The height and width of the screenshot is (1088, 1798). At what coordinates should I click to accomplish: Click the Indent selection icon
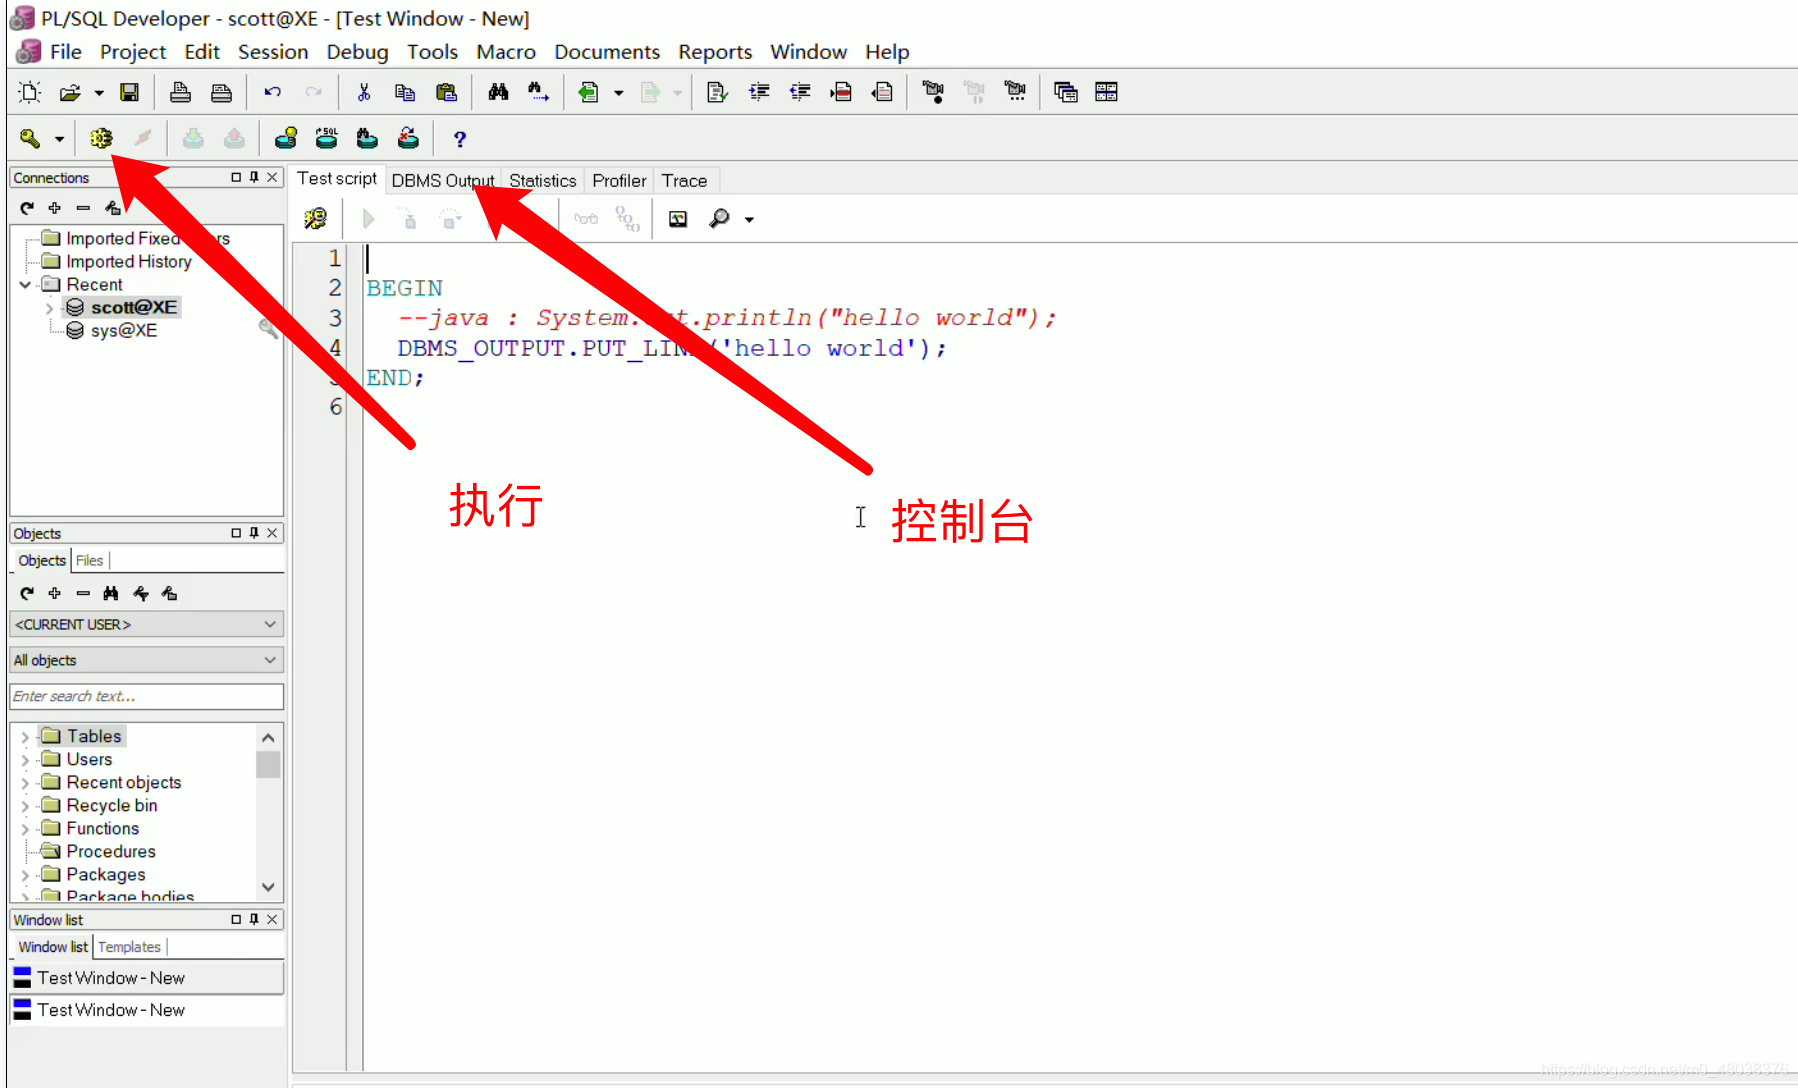point(759,92)
